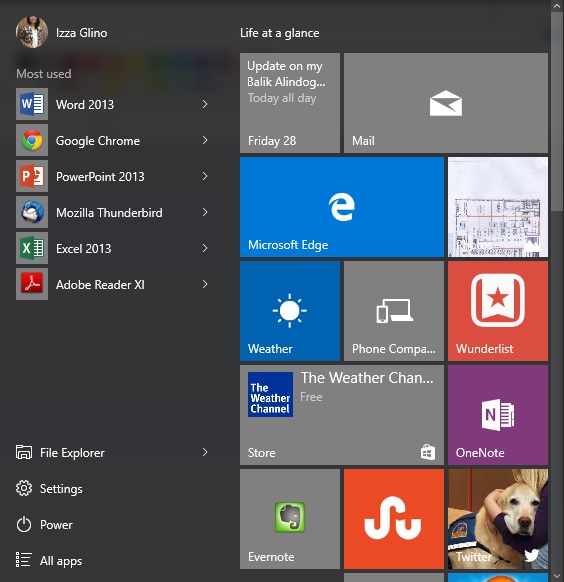Click the 'Google Chrome' label
This screenshot has height=582, width=564.
98,141
